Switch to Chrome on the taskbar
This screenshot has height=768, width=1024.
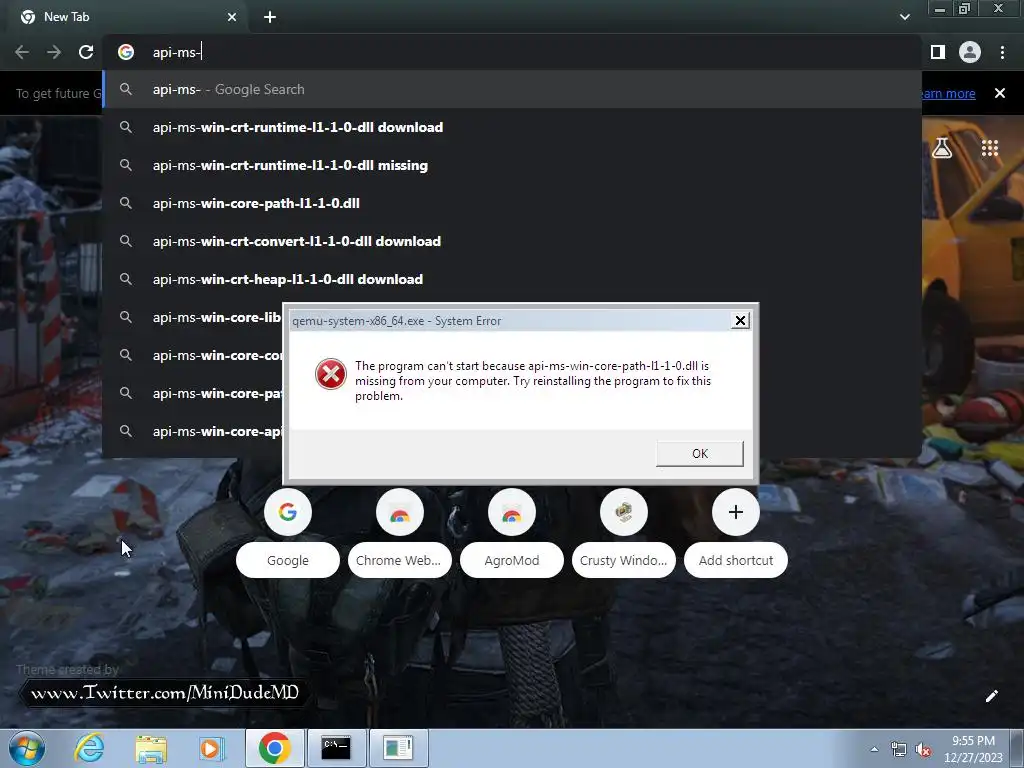[274, 748]
